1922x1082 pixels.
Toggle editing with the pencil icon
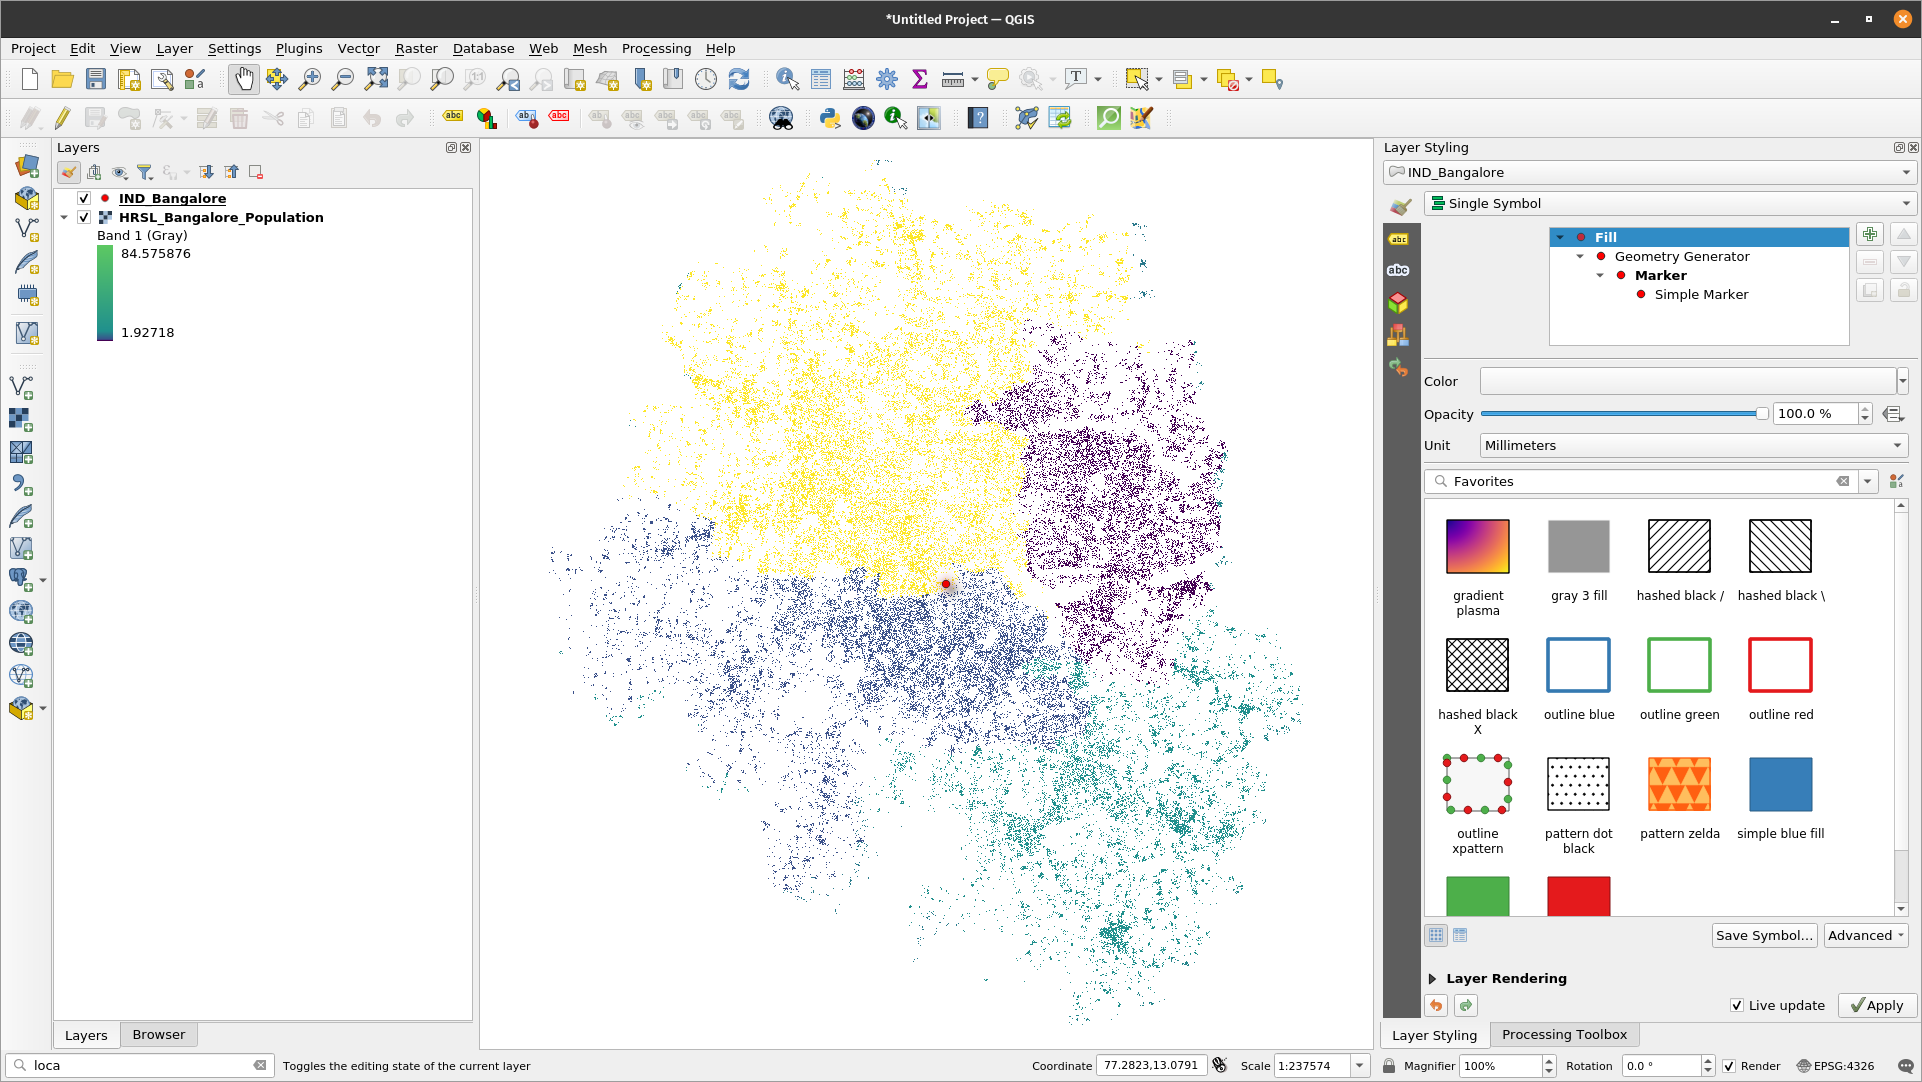tap(63, 118)
